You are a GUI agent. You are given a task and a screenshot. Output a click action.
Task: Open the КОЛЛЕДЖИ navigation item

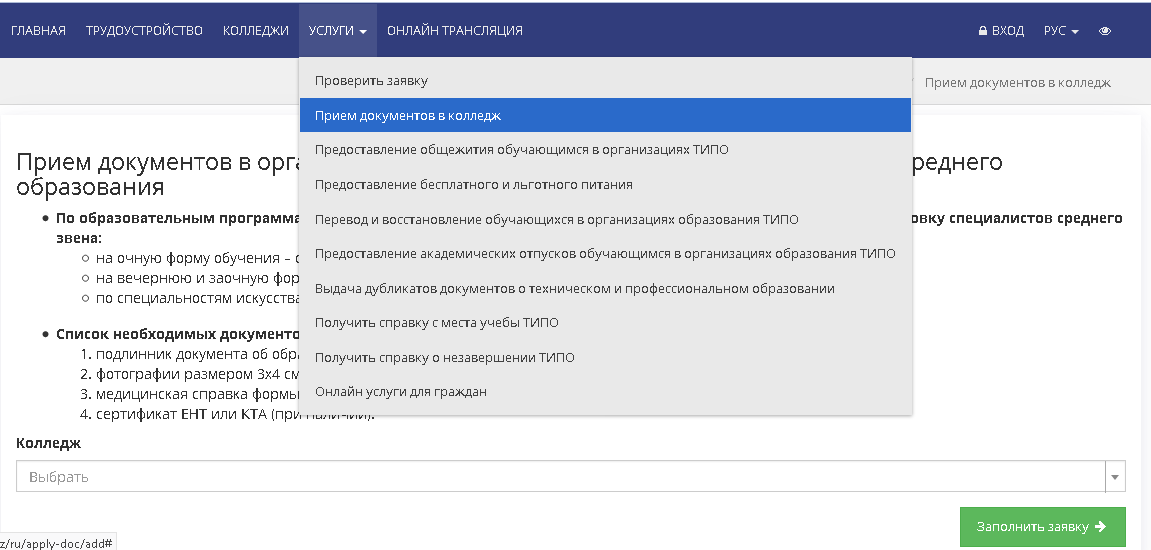tap(255, 31)
